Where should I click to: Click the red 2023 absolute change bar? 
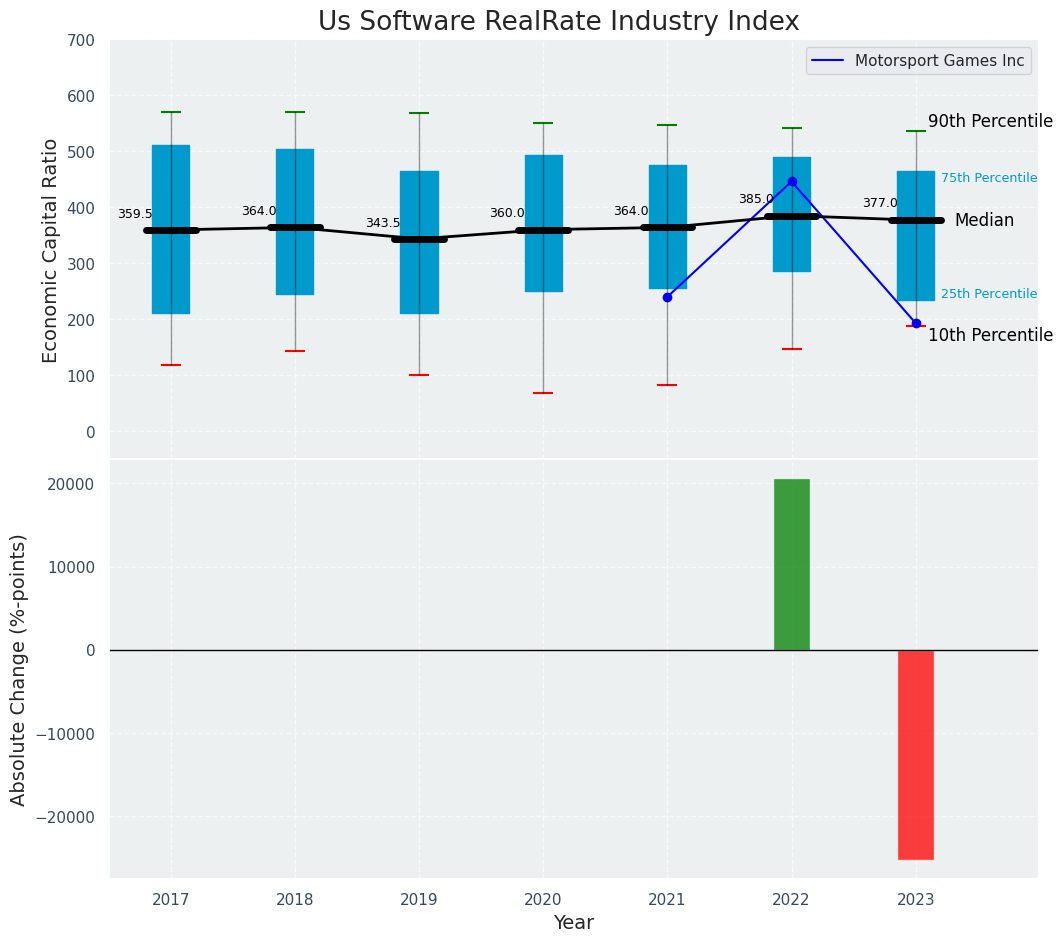(915, 754)
